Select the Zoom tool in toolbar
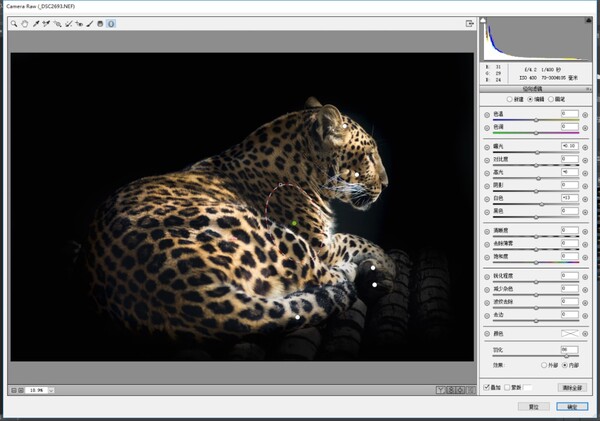600x421 pixels. tap(14, 24)
